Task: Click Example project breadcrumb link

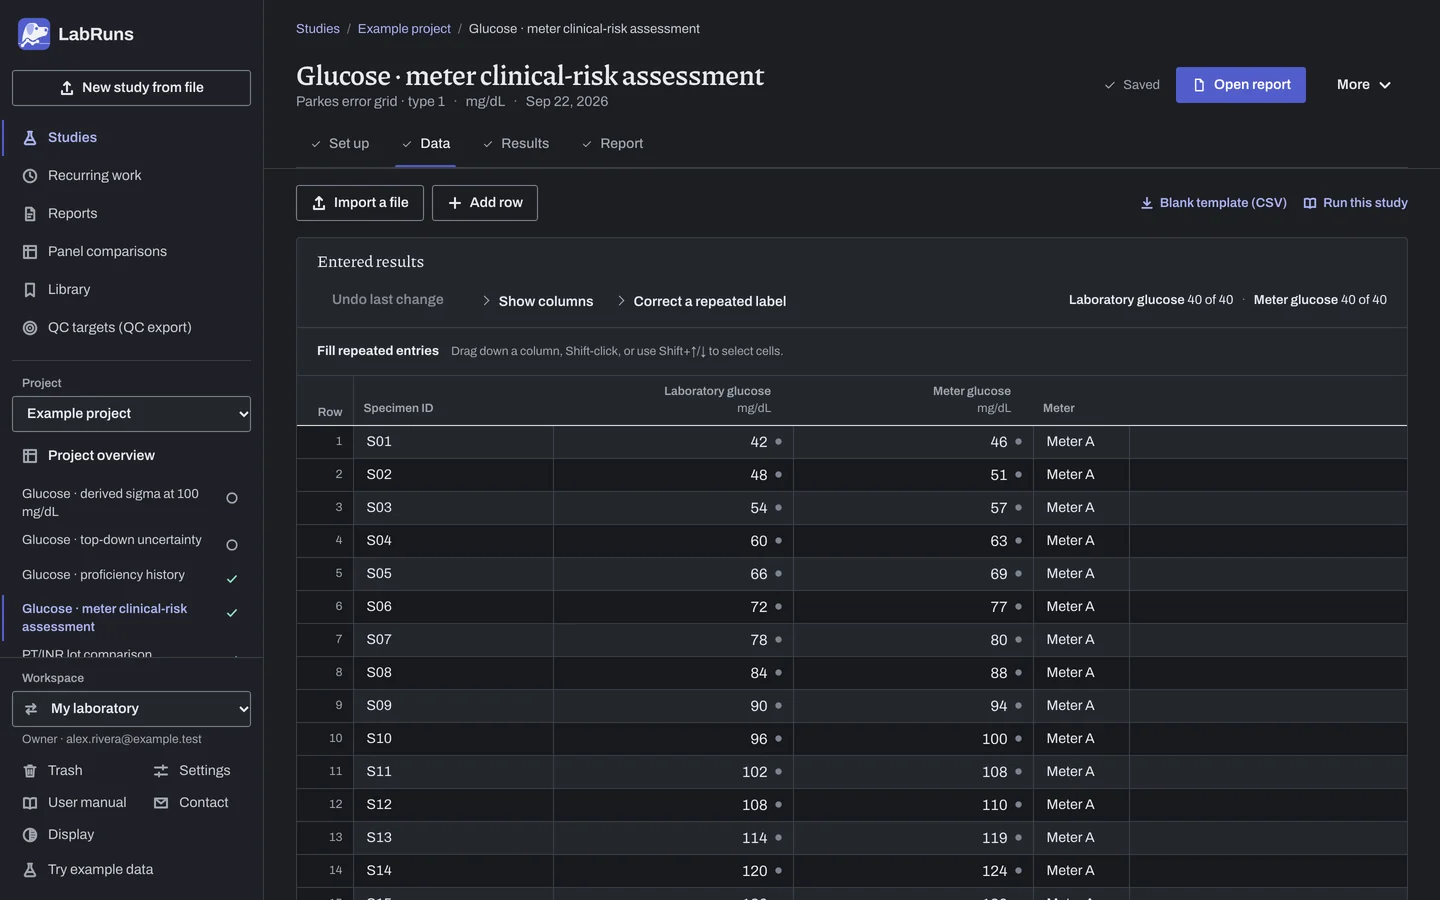Action: pos(404,29)
